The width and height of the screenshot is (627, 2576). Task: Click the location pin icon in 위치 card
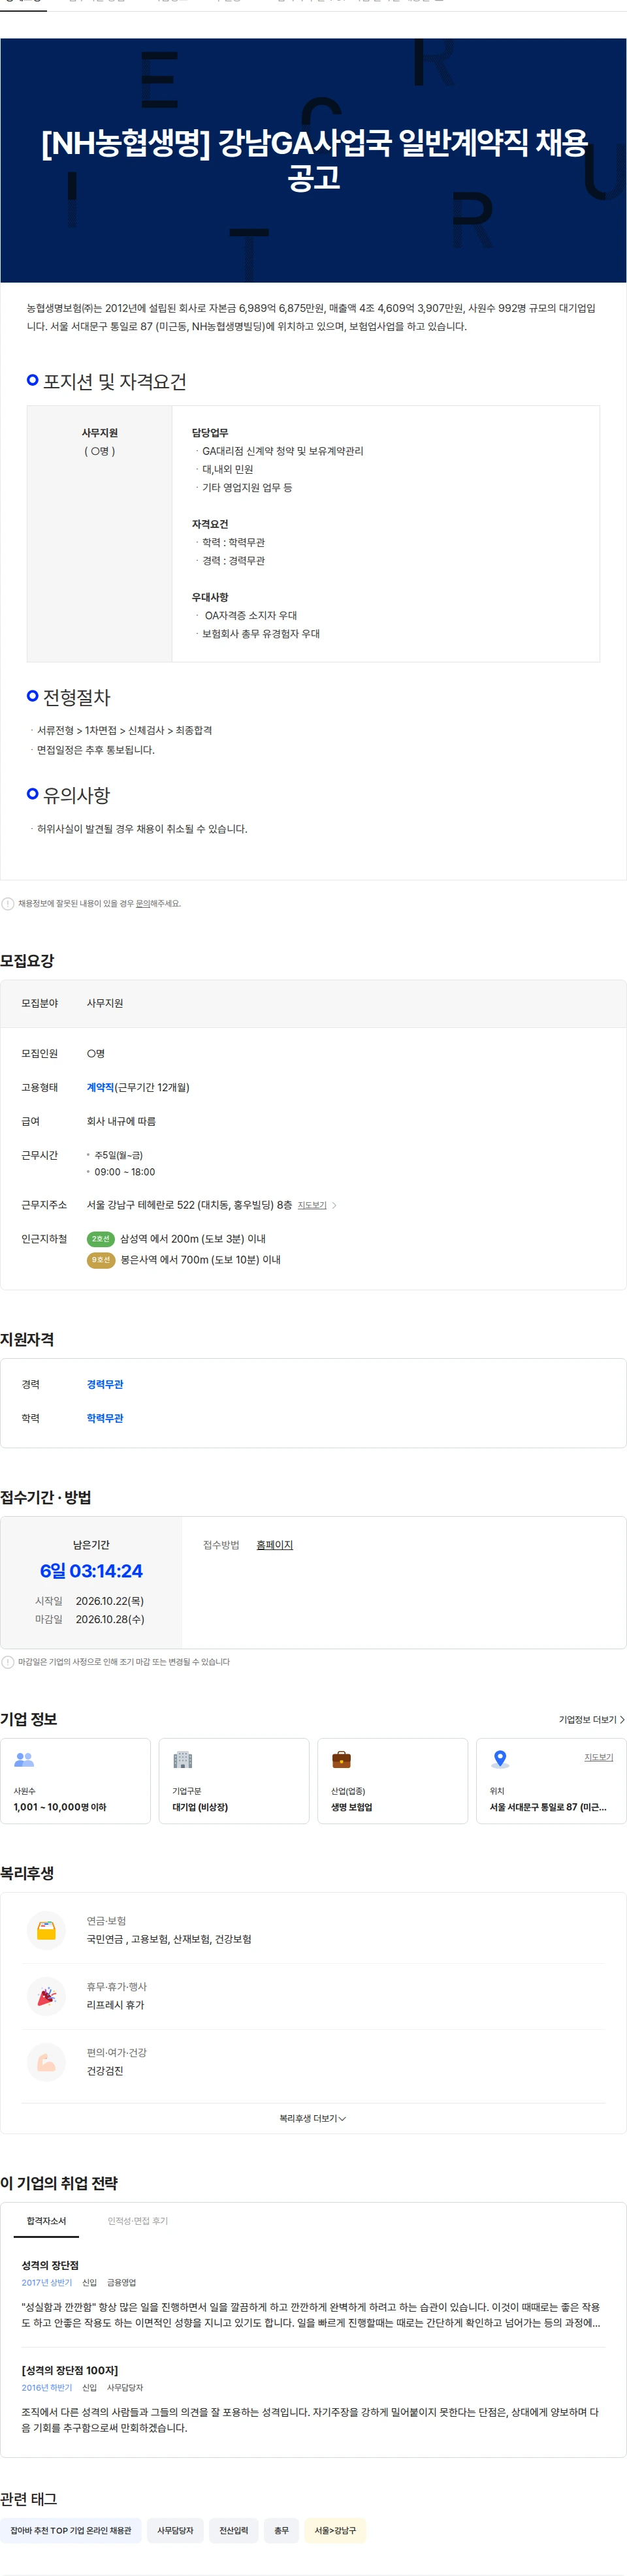(x=500, y=1759)
